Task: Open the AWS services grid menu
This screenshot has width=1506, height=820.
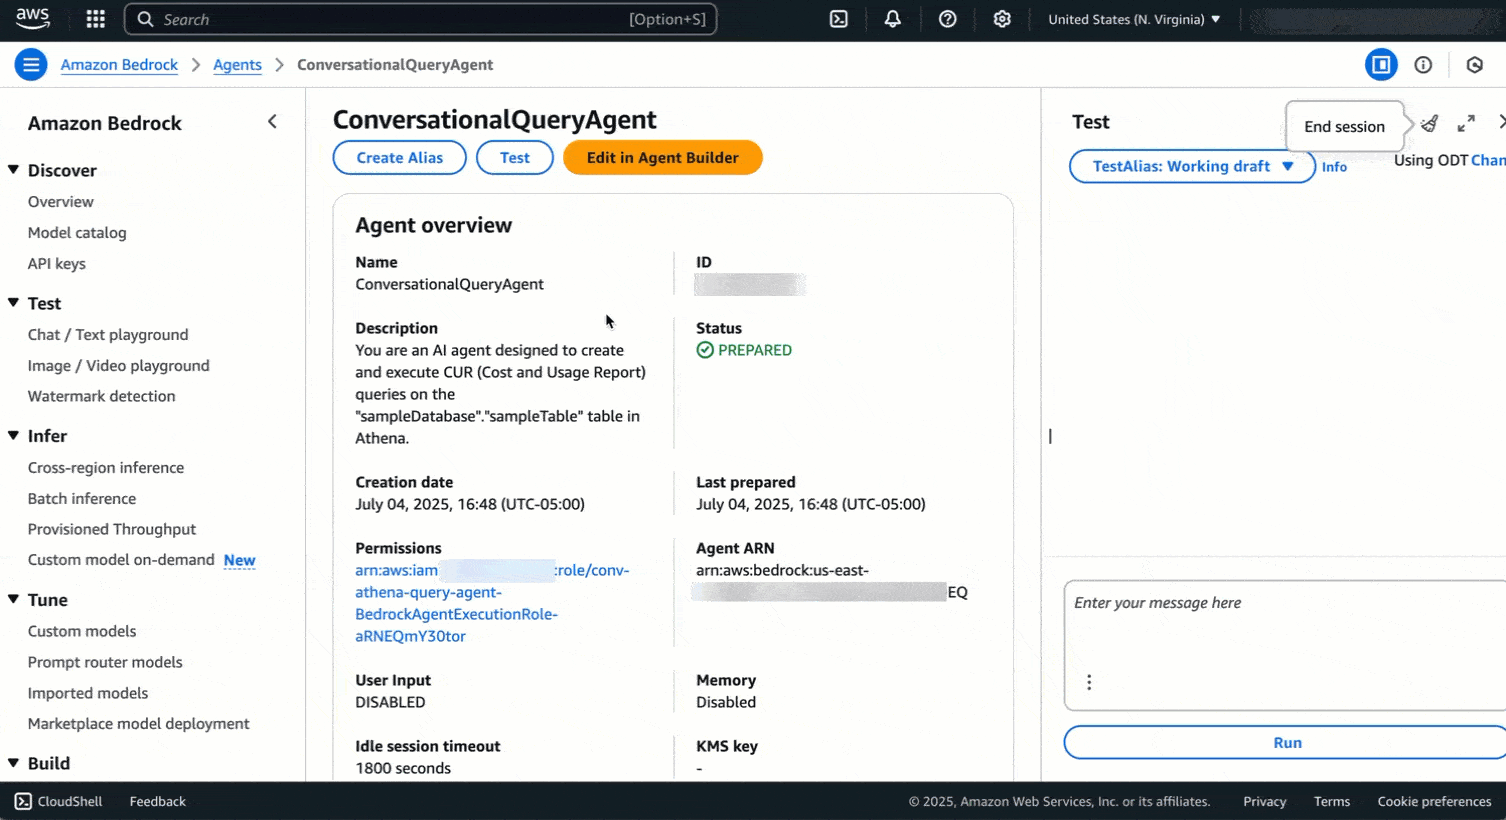Action: 96,19
